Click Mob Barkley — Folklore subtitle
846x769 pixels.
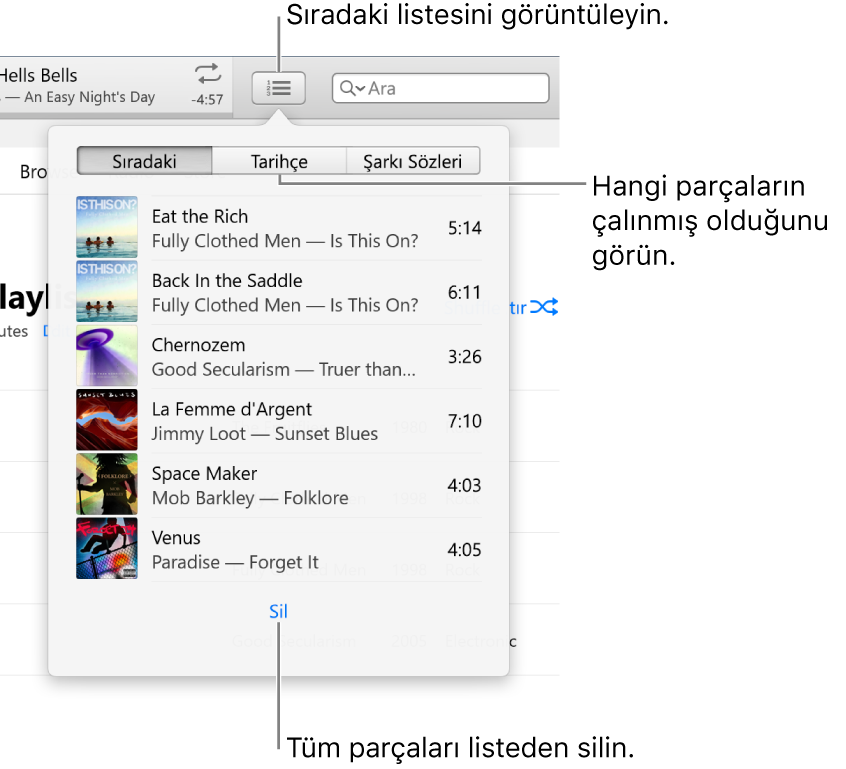click(250, 498)
